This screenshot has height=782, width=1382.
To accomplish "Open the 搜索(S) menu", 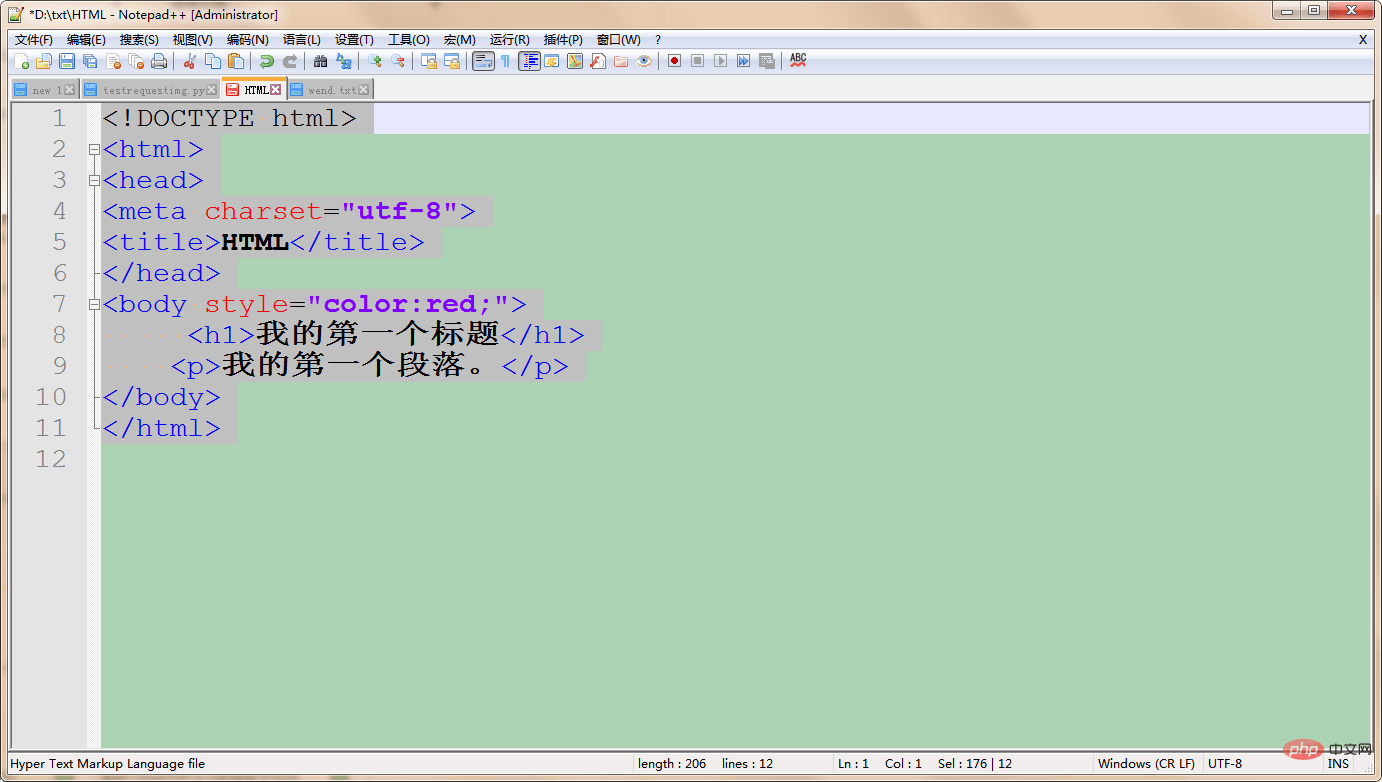I will 139,40.
